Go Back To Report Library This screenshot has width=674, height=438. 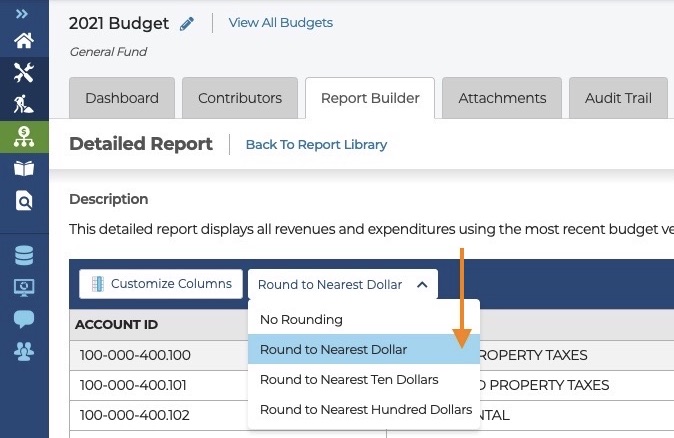point(316,145)
